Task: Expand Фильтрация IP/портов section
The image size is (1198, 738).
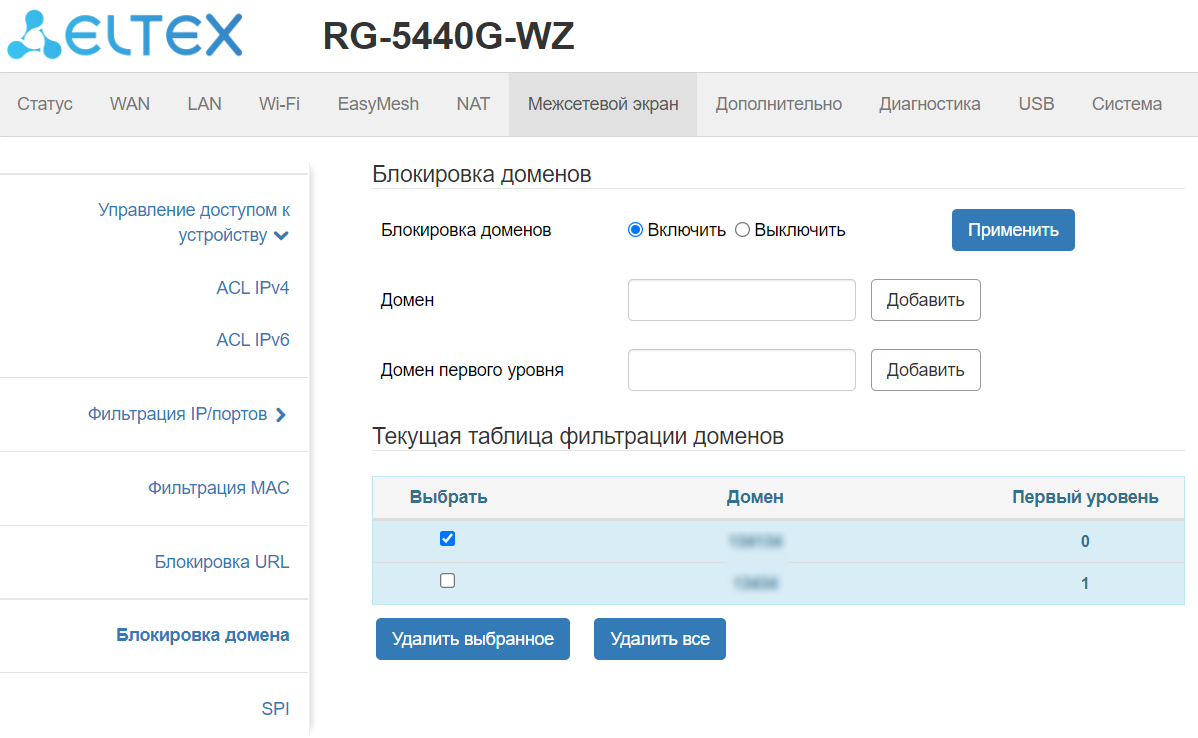Action: [281, 414]
